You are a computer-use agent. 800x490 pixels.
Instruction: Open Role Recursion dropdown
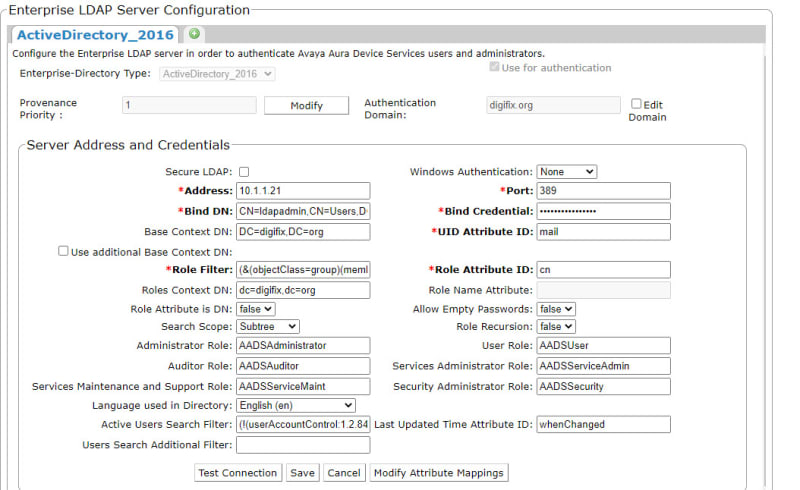click(556, 326)
